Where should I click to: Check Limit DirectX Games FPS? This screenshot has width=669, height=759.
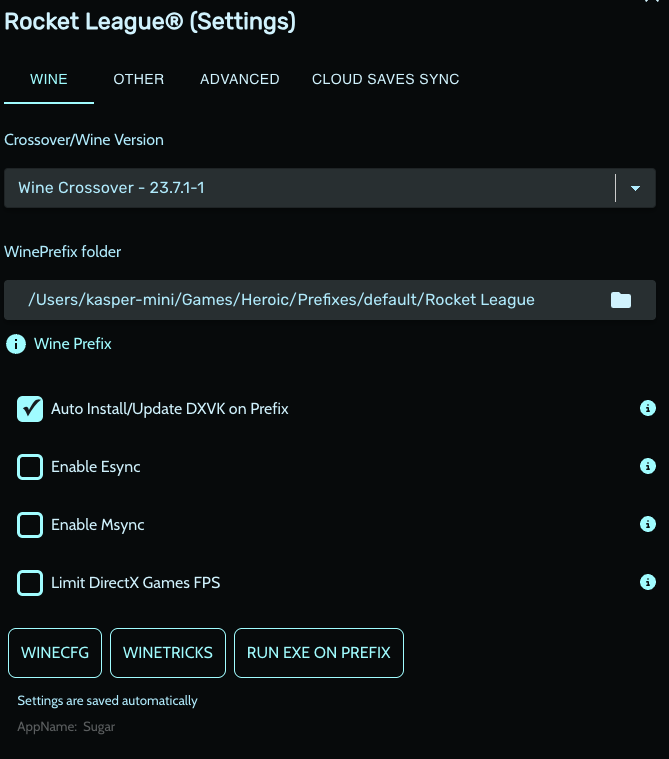coord(30,583)
